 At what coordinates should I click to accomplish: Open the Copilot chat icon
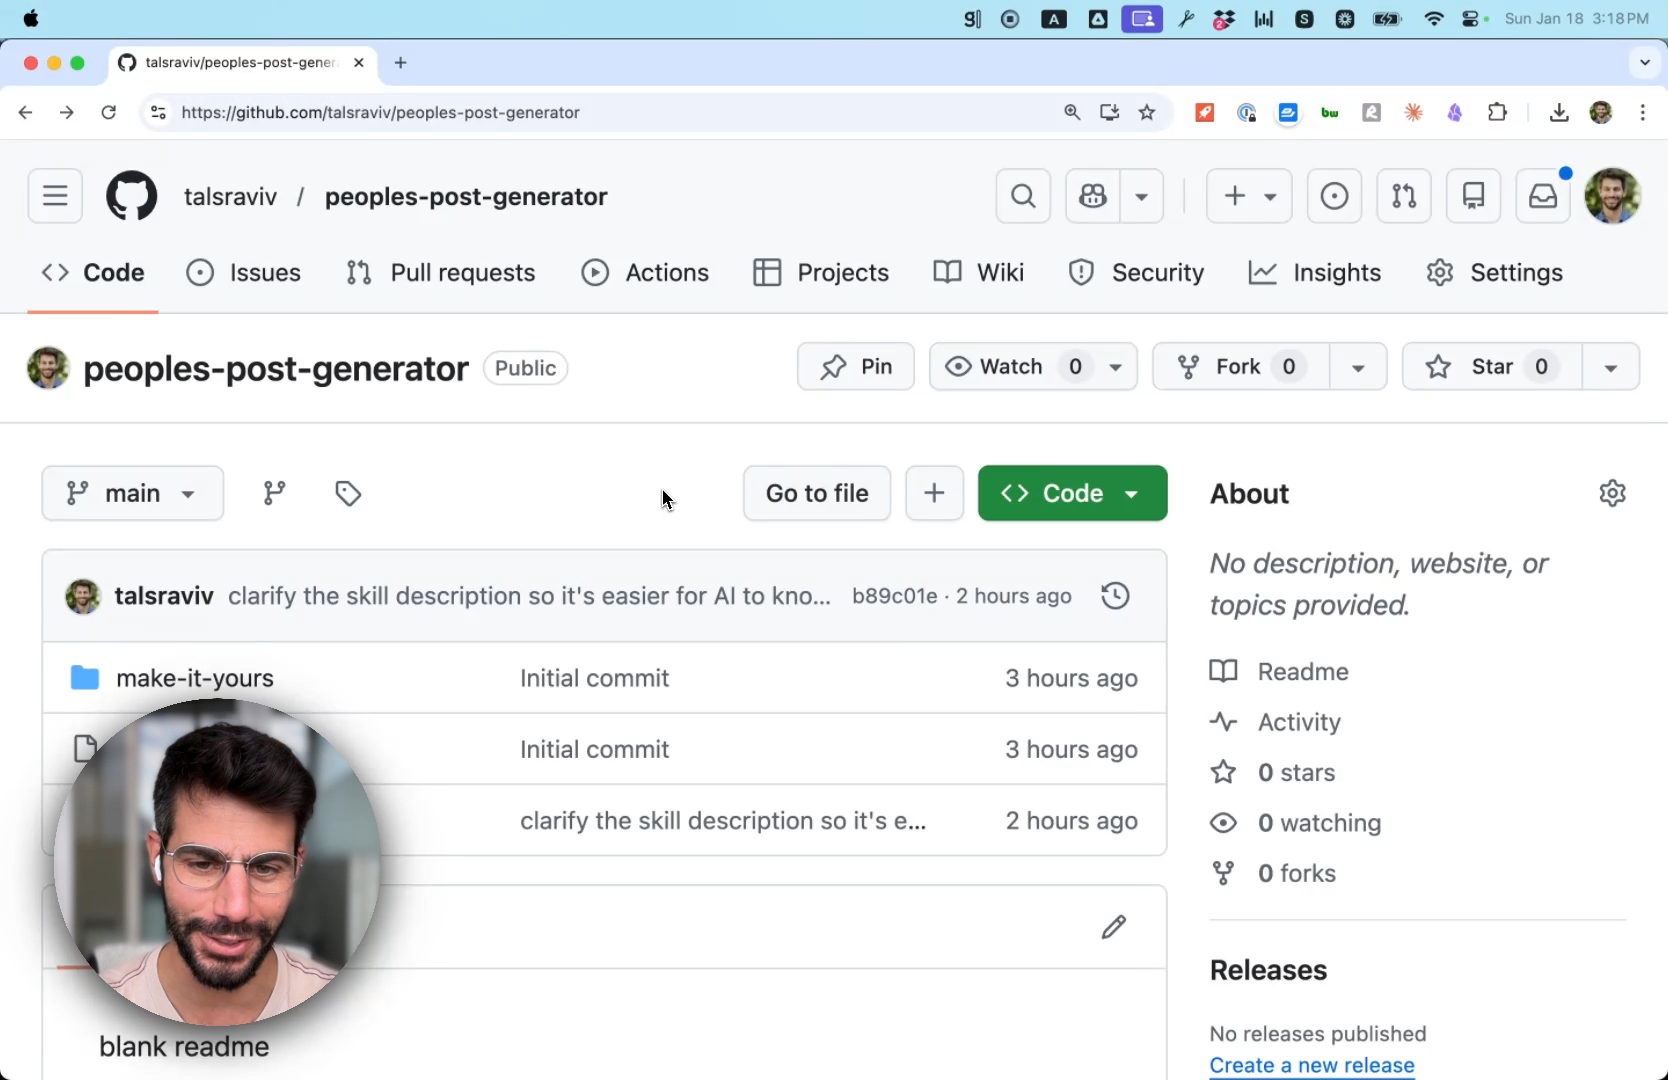pos(1093,196)
